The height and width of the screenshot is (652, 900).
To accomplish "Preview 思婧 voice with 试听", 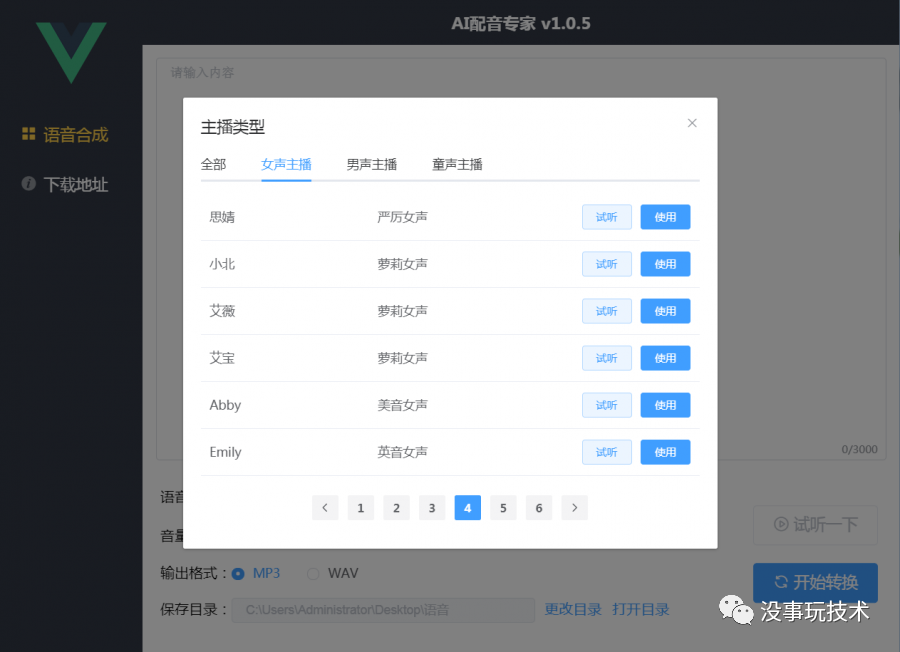I will coord(607,217).
